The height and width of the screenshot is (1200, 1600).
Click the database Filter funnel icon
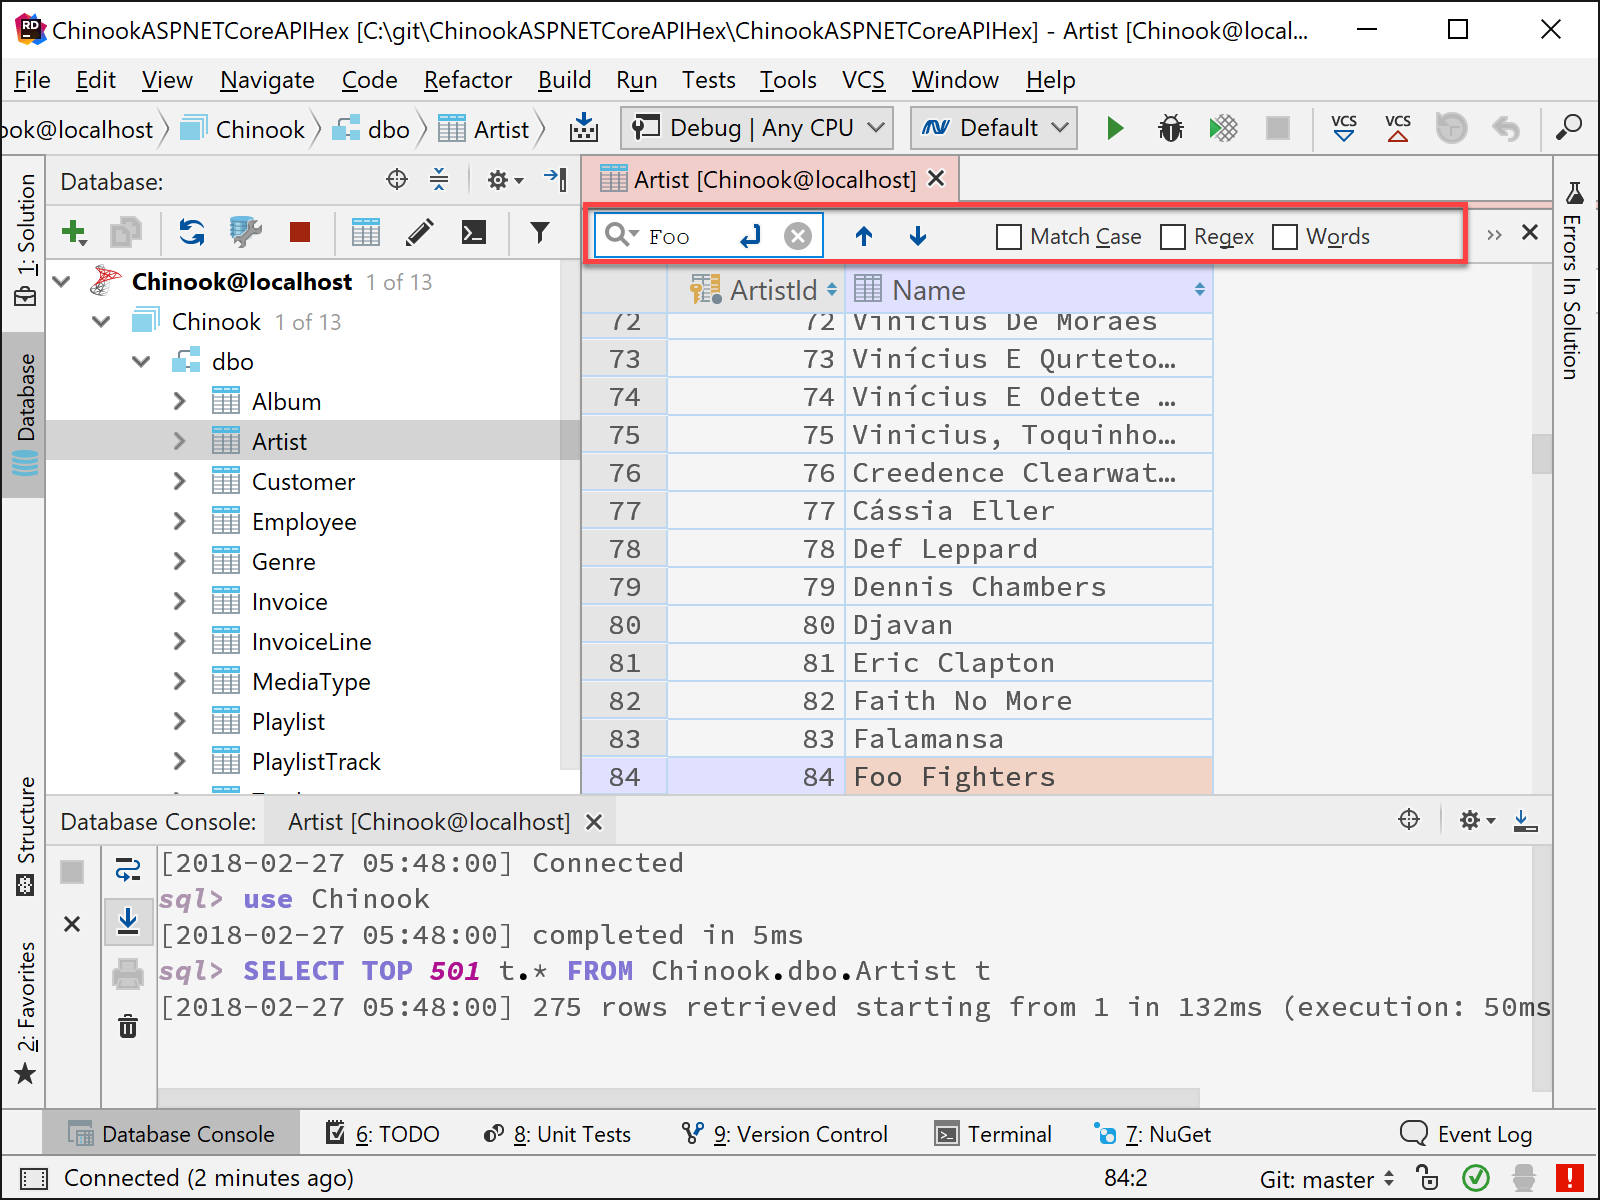540,233
